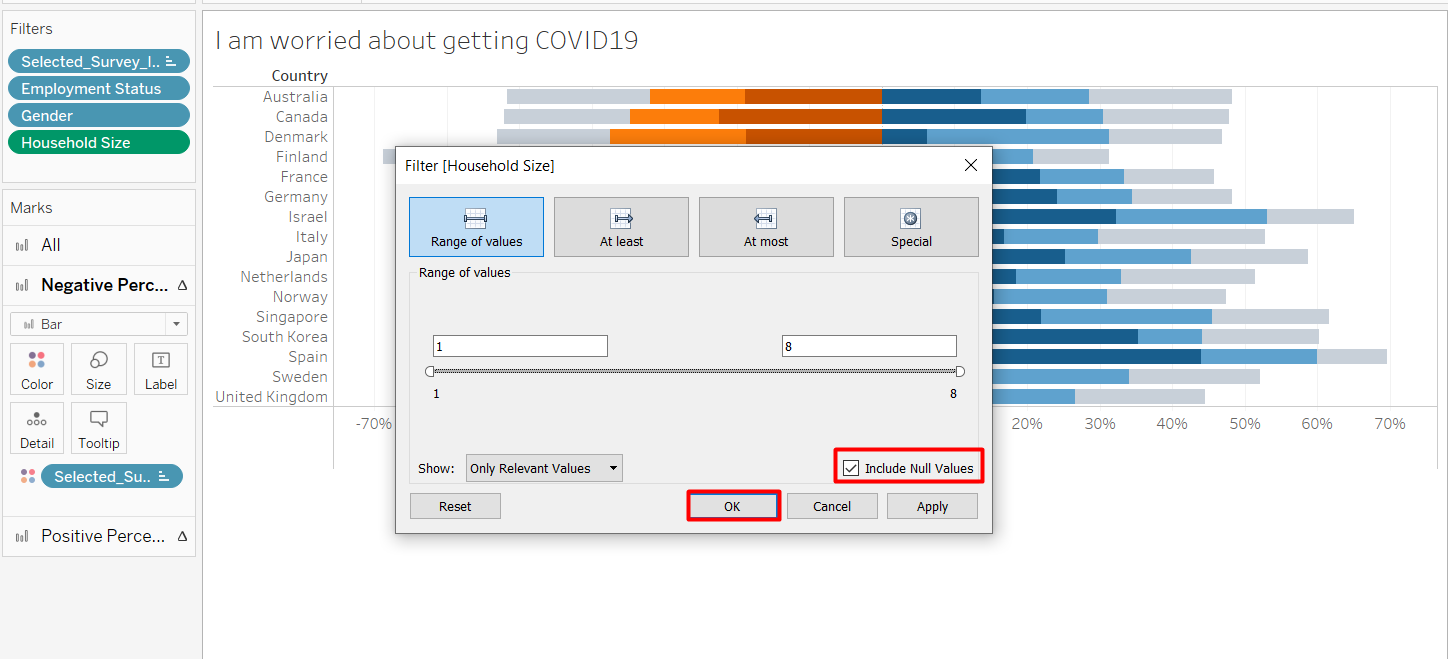Open the Only Relevant Values dropdown

click(544, 468)
